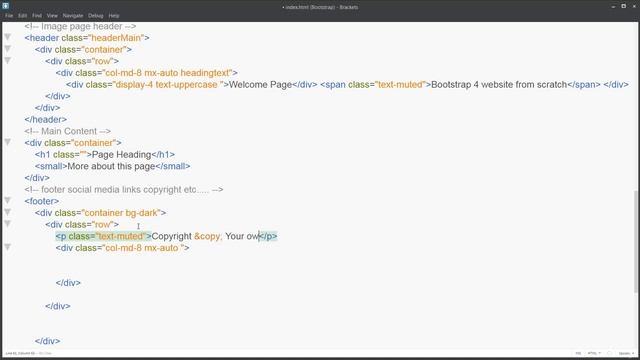Click the Spaces indentation setting in status bar
Viewport: 640px width, 360px height.
coord(626,353)
